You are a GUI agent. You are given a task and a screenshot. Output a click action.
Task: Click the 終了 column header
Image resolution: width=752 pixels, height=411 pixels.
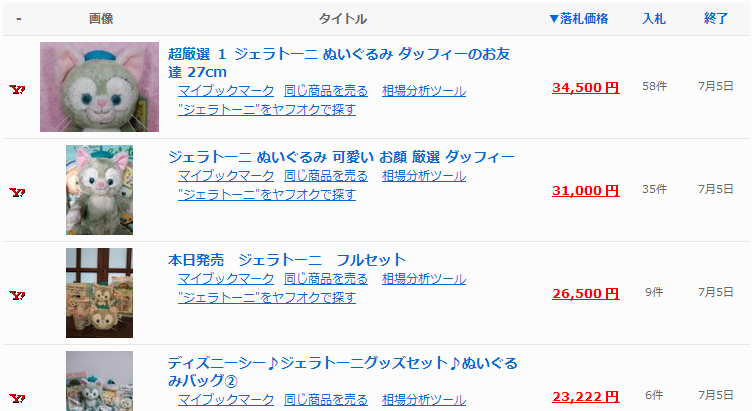click(x=716, y=19)
